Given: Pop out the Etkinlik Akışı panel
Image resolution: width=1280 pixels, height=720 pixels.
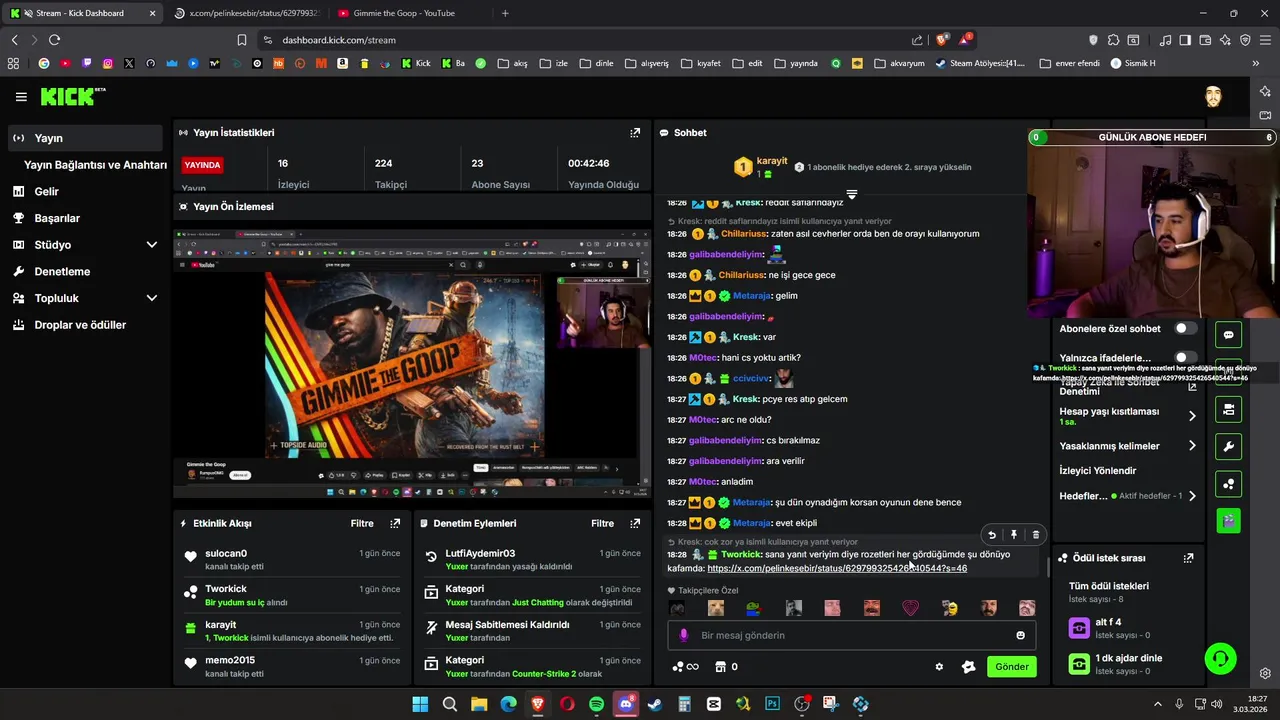Looking at the screenshot, I should coord(395,523).
